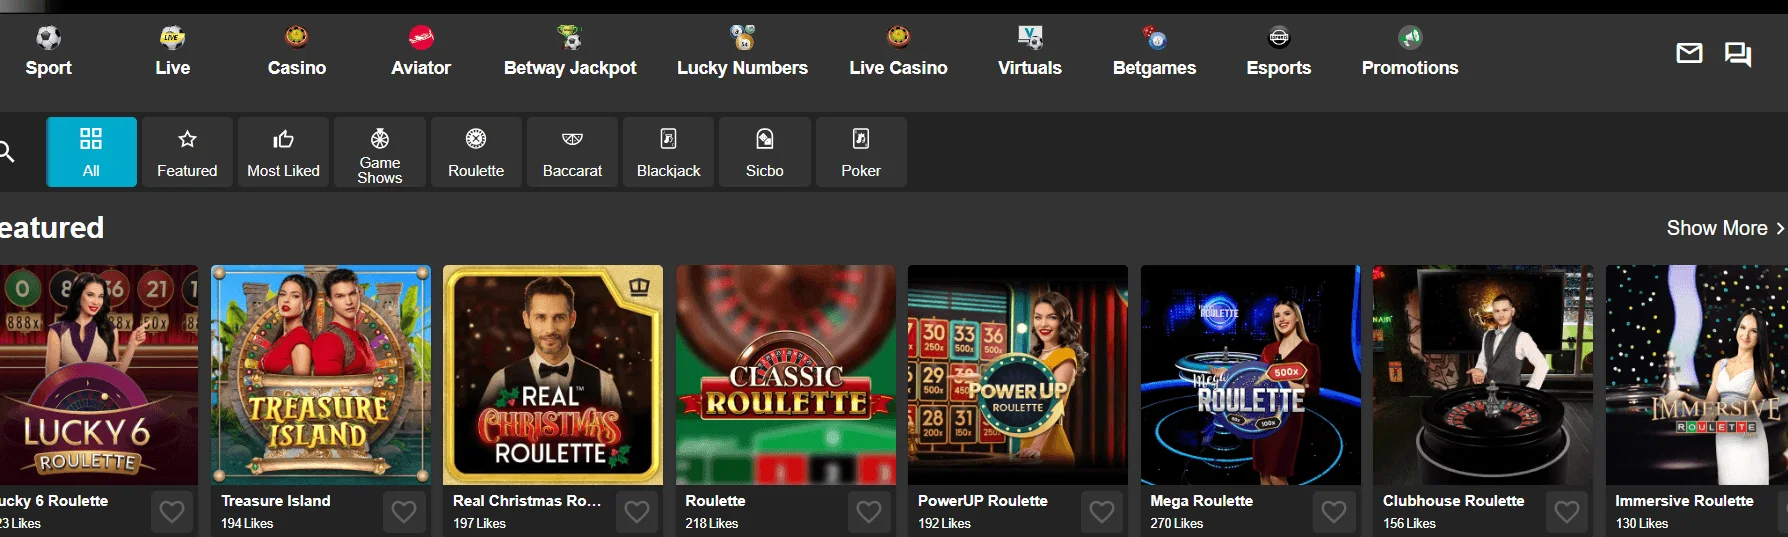
Task: Filter games by Roulette
Action: click(x=476, y=152)
